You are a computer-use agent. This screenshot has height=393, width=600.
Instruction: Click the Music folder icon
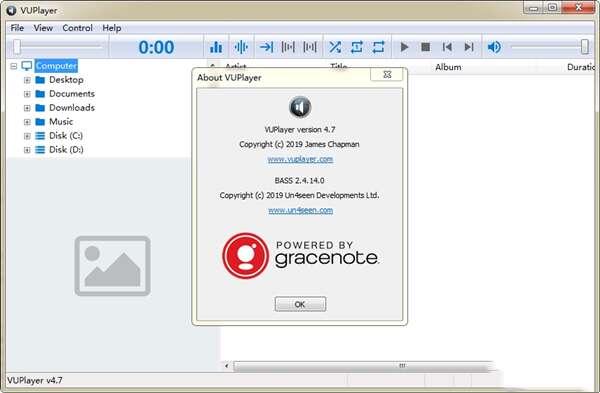[40, 122]
